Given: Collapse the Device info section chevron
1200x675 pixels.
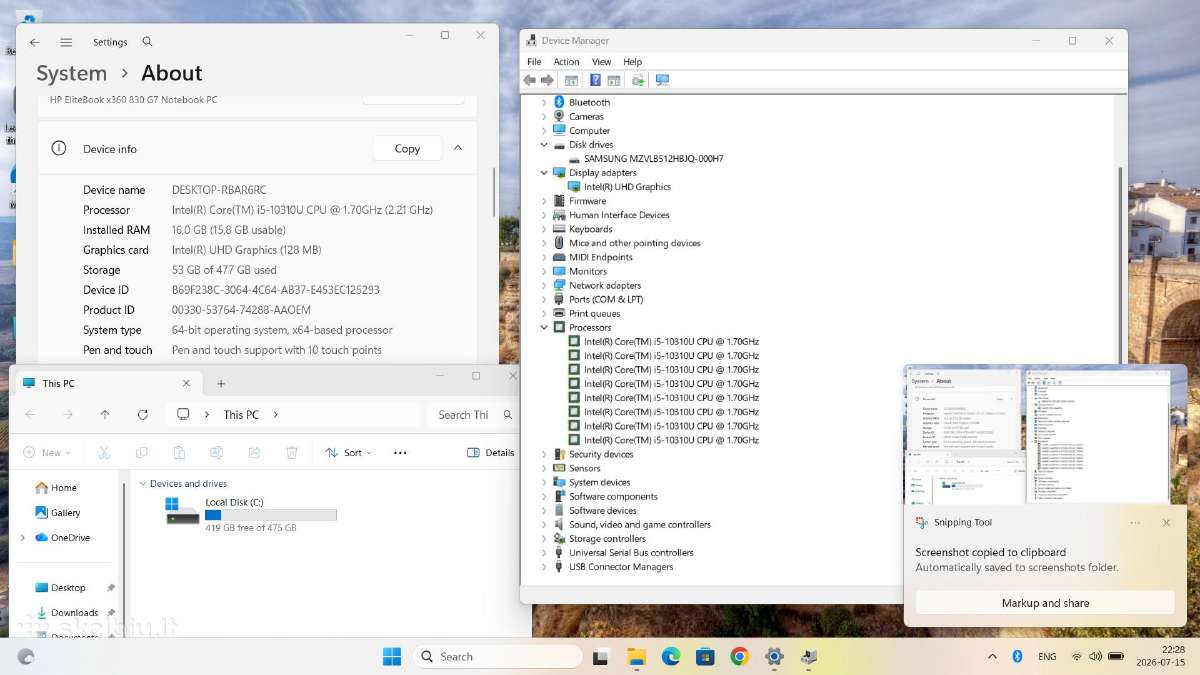Looking at the screenshot, I should click(458, 148).
